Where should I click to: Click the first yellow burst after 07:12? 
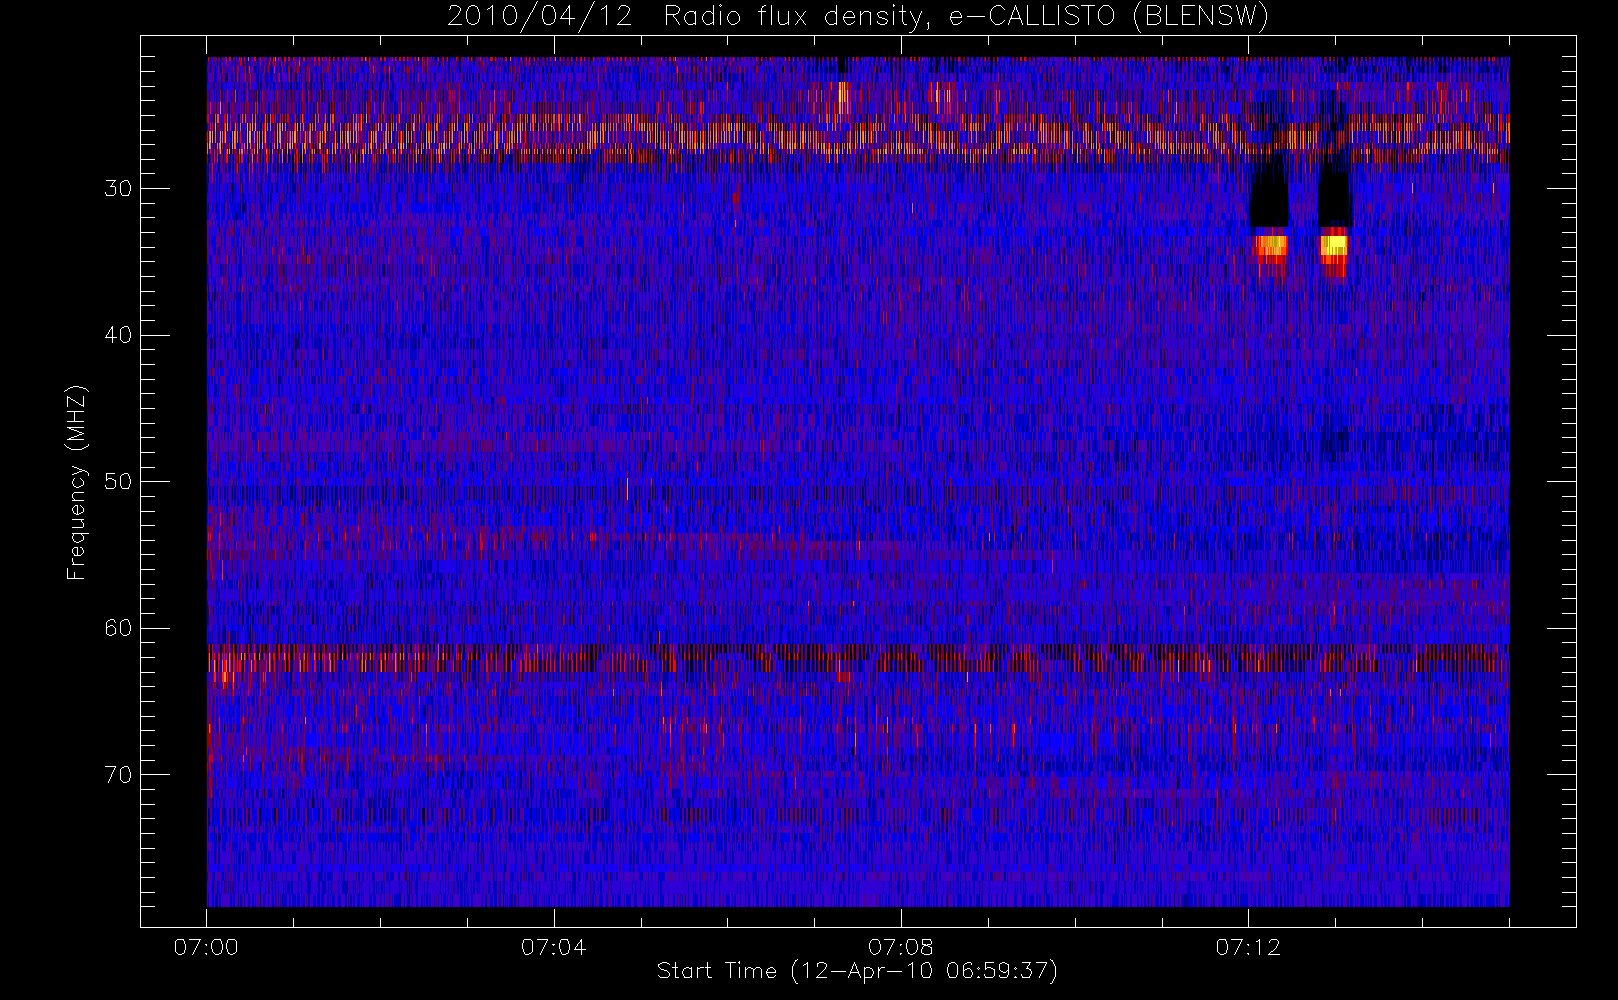pos(1270,245)
